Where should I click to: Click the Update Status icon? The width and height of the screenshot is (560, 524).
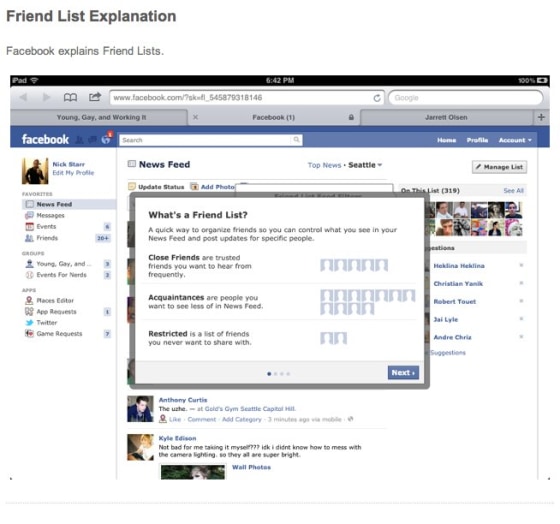(x=132, y=186)
